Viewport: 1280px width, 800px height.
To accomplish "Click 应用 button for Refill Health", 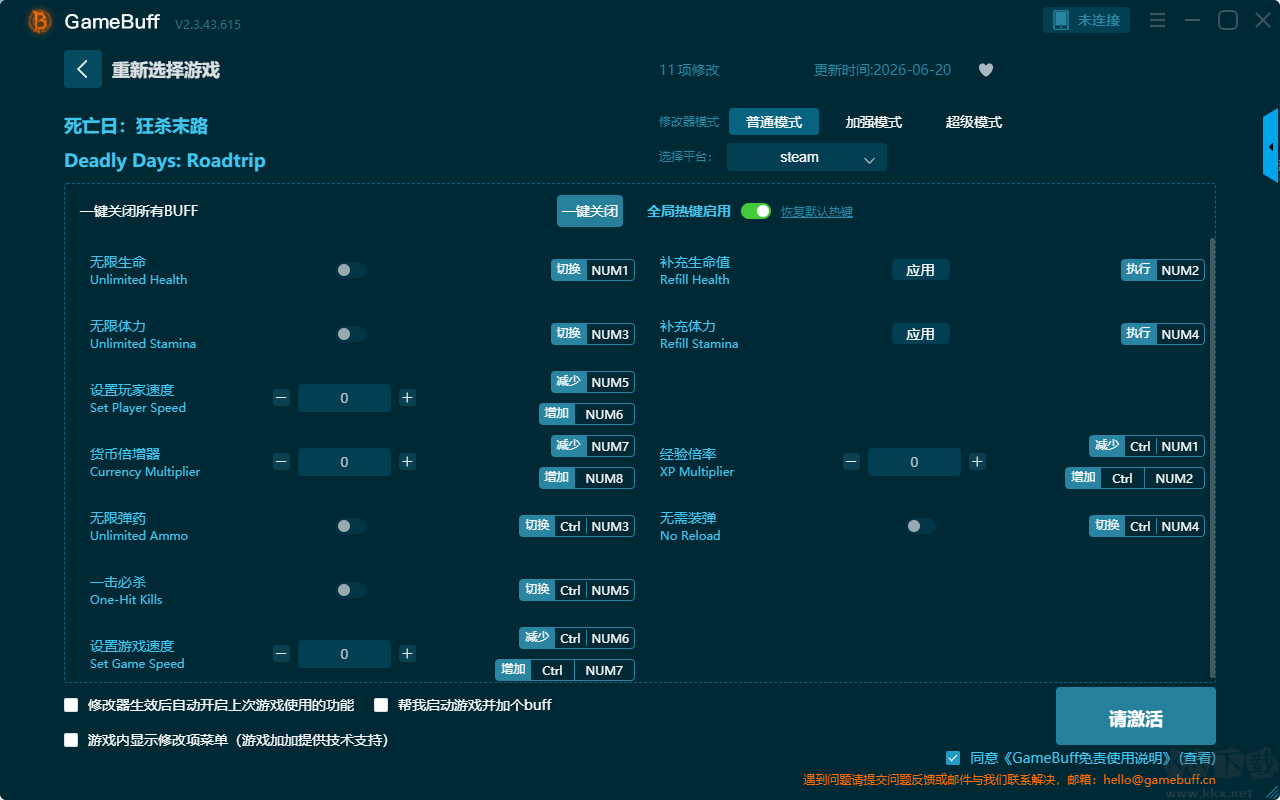I will (921, 270).
